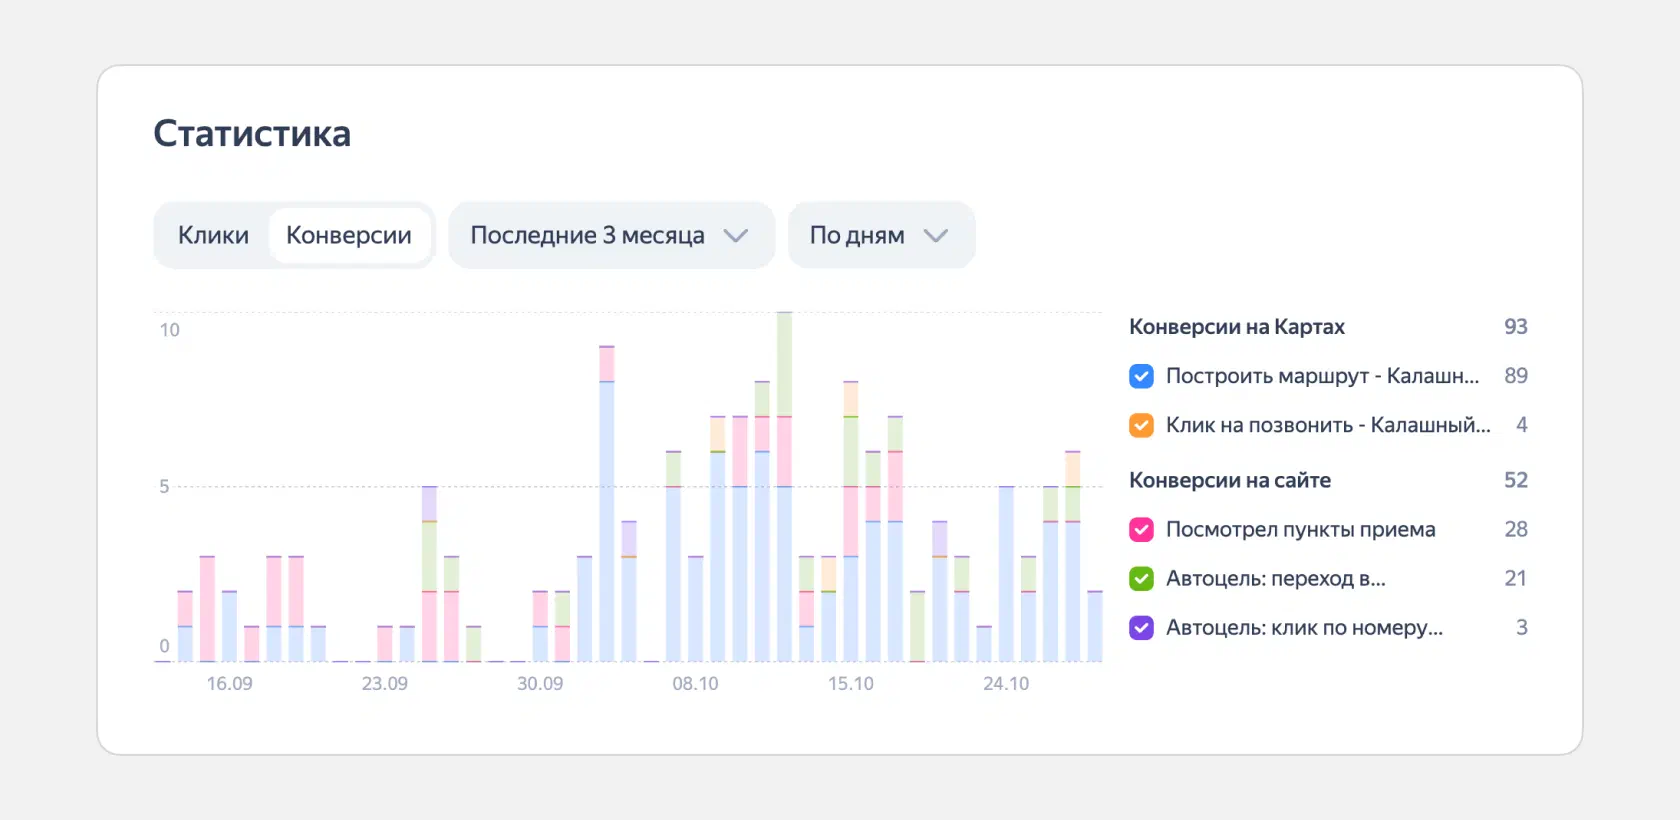1680x820 pixels.
Task: Toggle Автоцель: переход в... green checkbox
Action: (x=1141, y=578)
